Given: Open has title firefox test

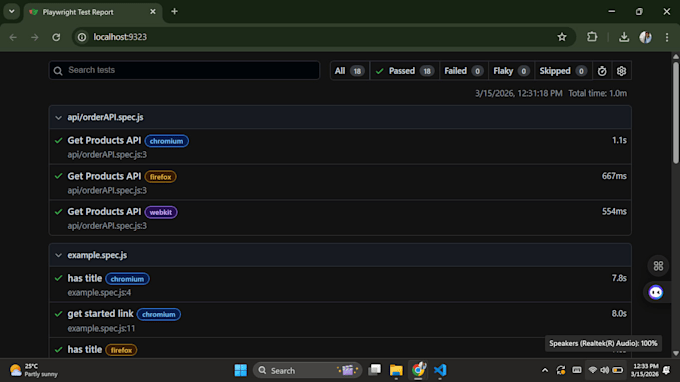Looking at the screenshot, I should pyautogui.click(x=85, y=349).
